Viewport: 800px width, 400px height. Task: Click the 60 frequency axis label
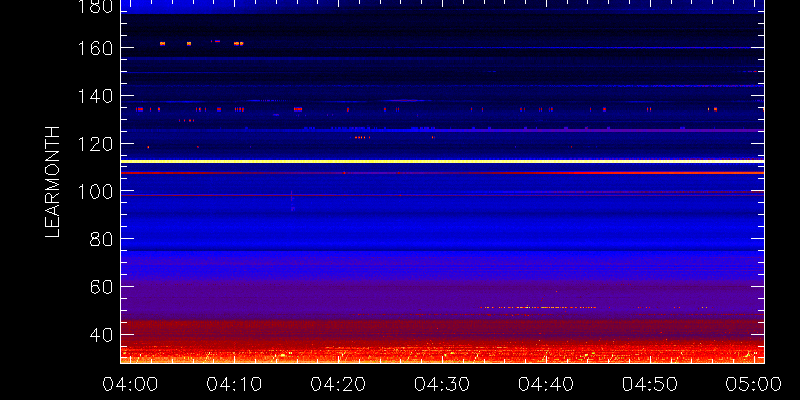coord(102,287)
